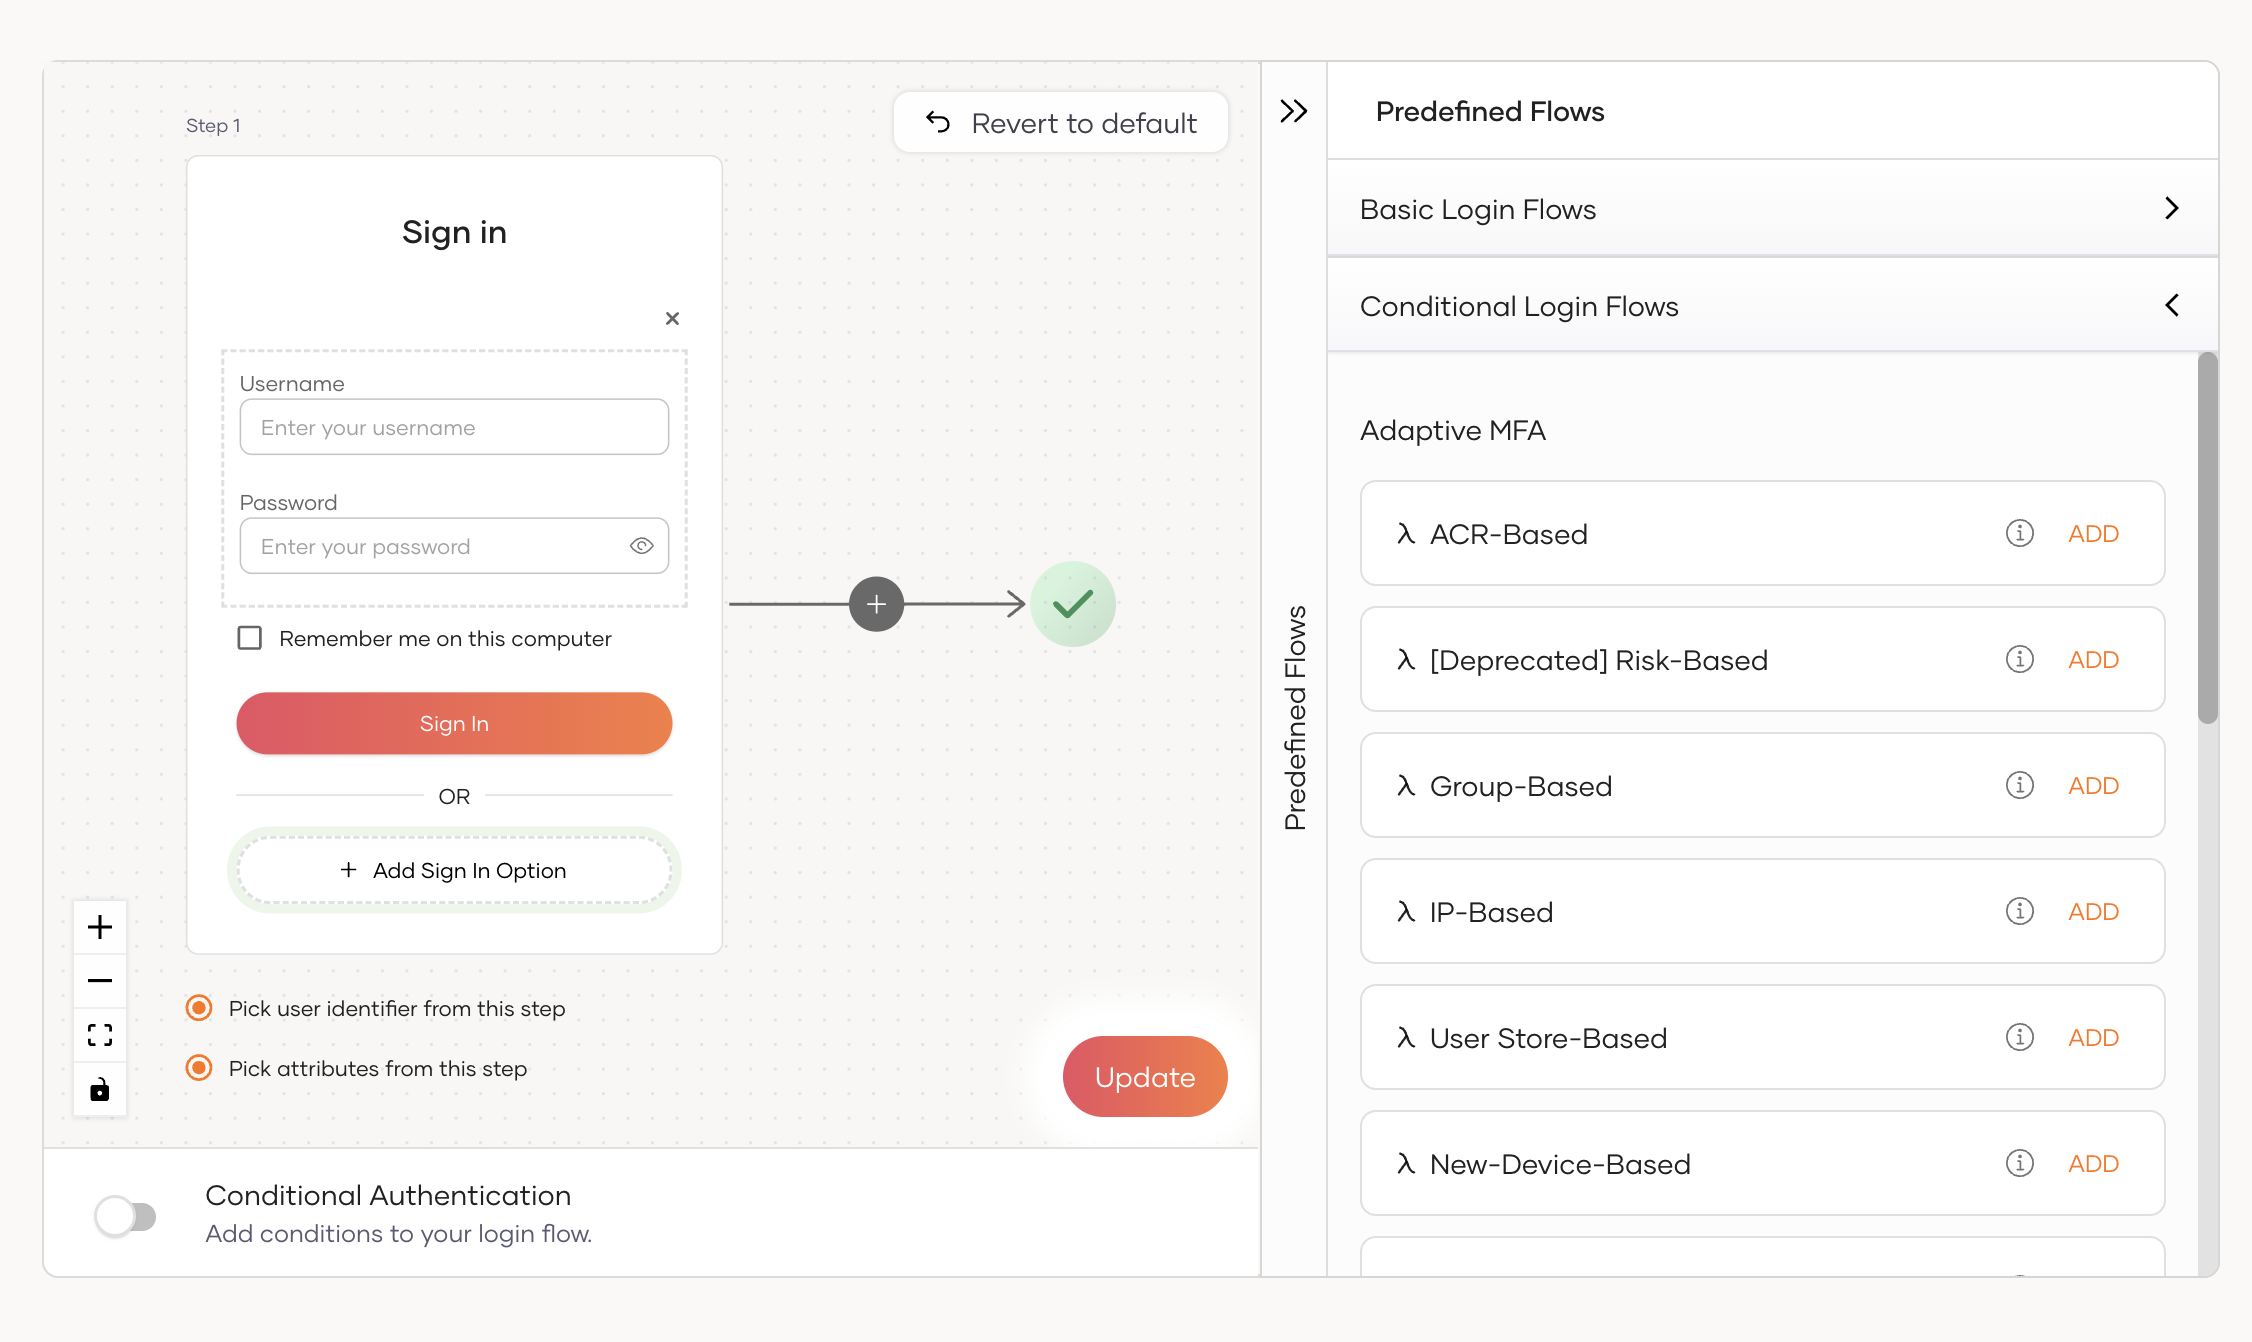Add the IP-Based flow

pyautogui.click(x=2093, y=912)
